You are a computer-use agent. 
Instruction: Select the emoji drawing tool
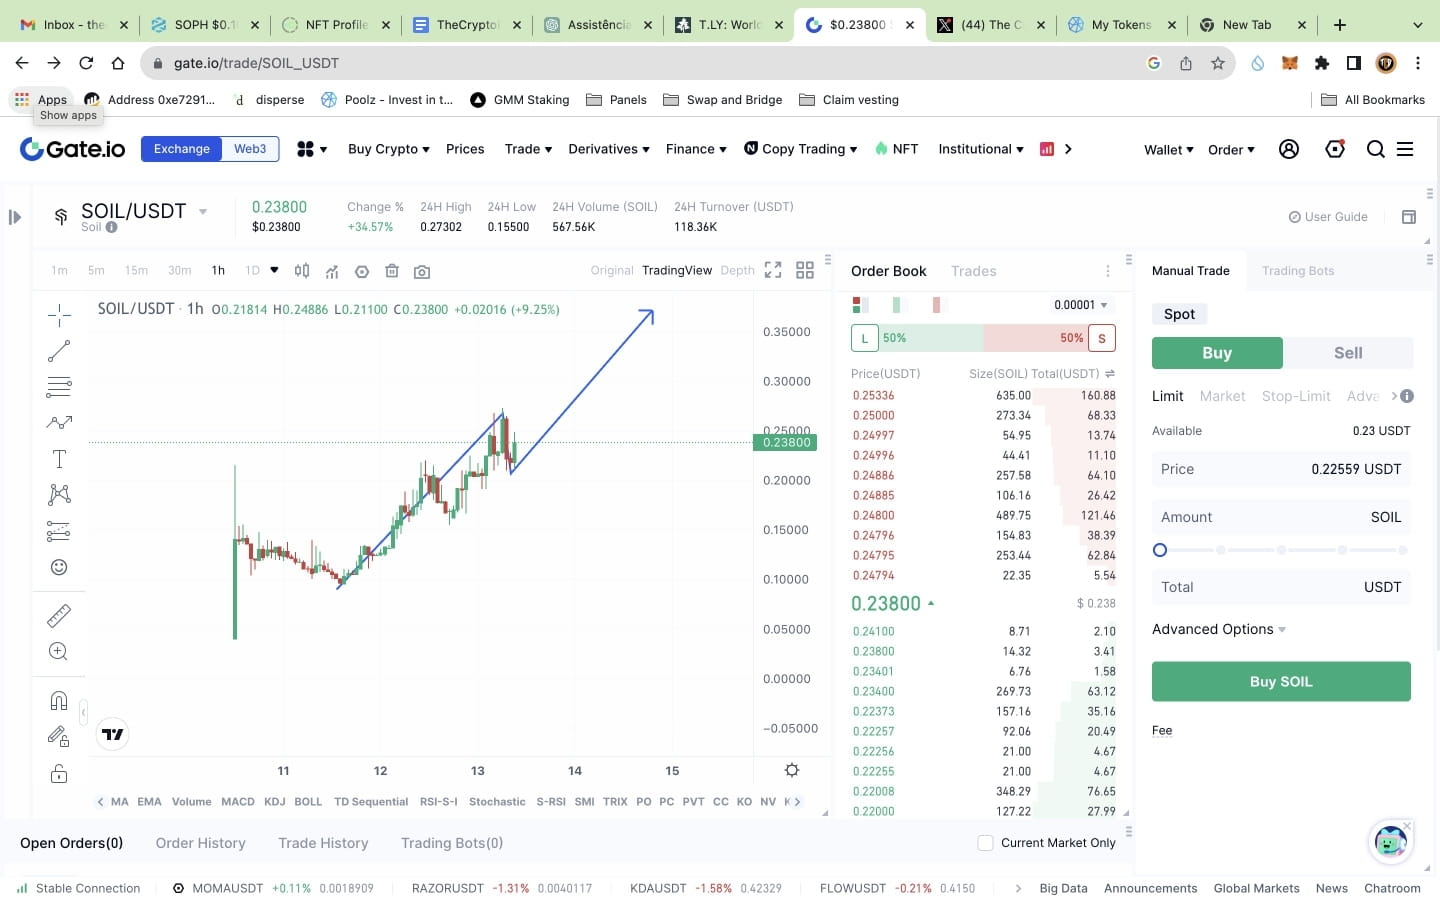coord(58,567)
